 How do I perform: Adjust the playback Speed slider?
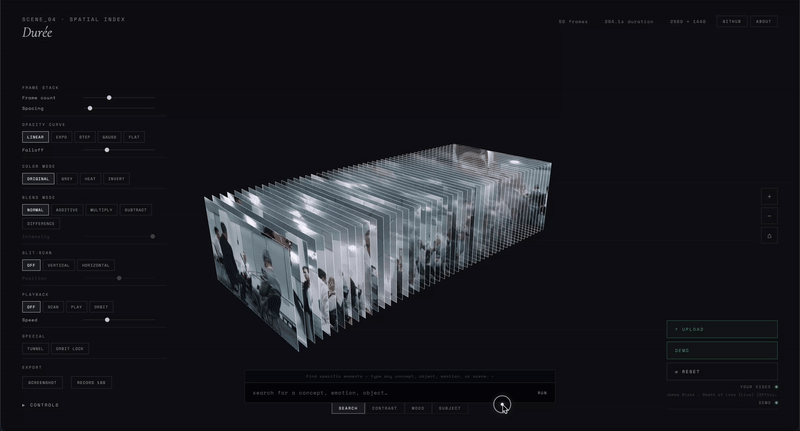(x=119, y=320)
